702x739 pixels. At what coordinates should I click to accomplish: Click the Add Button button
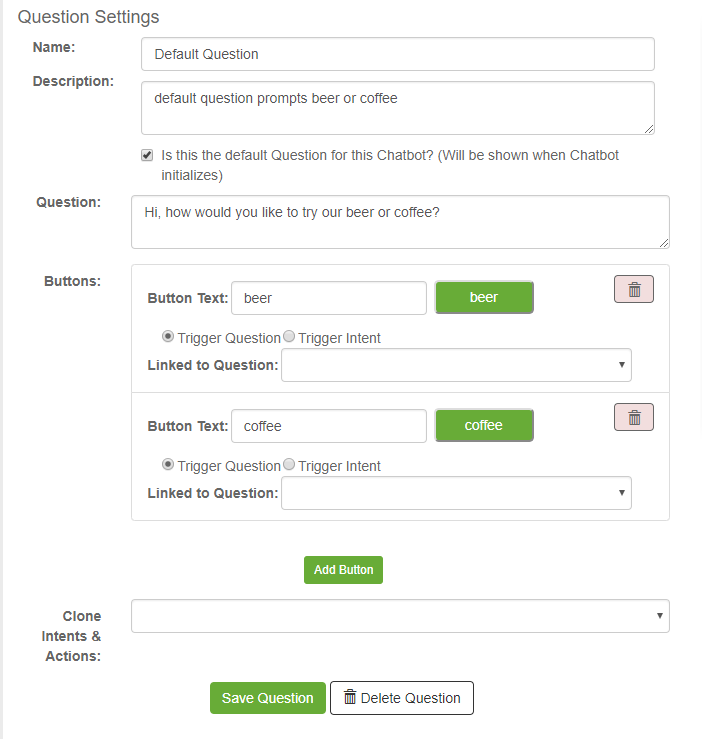pos(343,570)
